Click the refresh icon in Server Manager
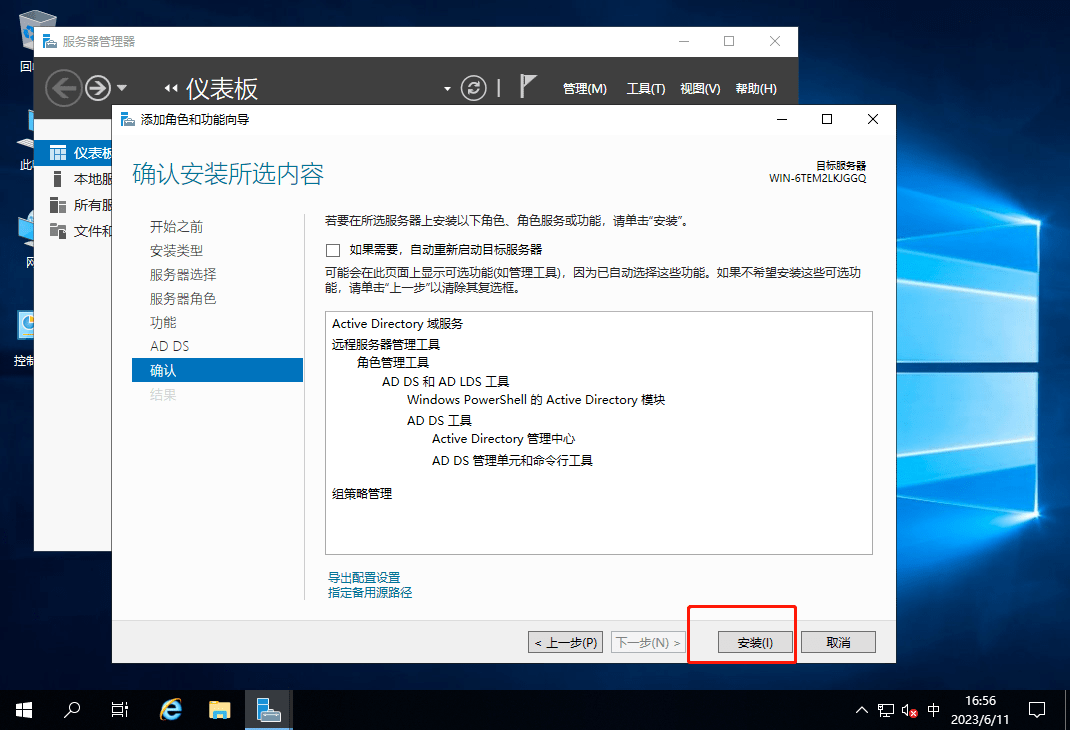 [473, 88]
